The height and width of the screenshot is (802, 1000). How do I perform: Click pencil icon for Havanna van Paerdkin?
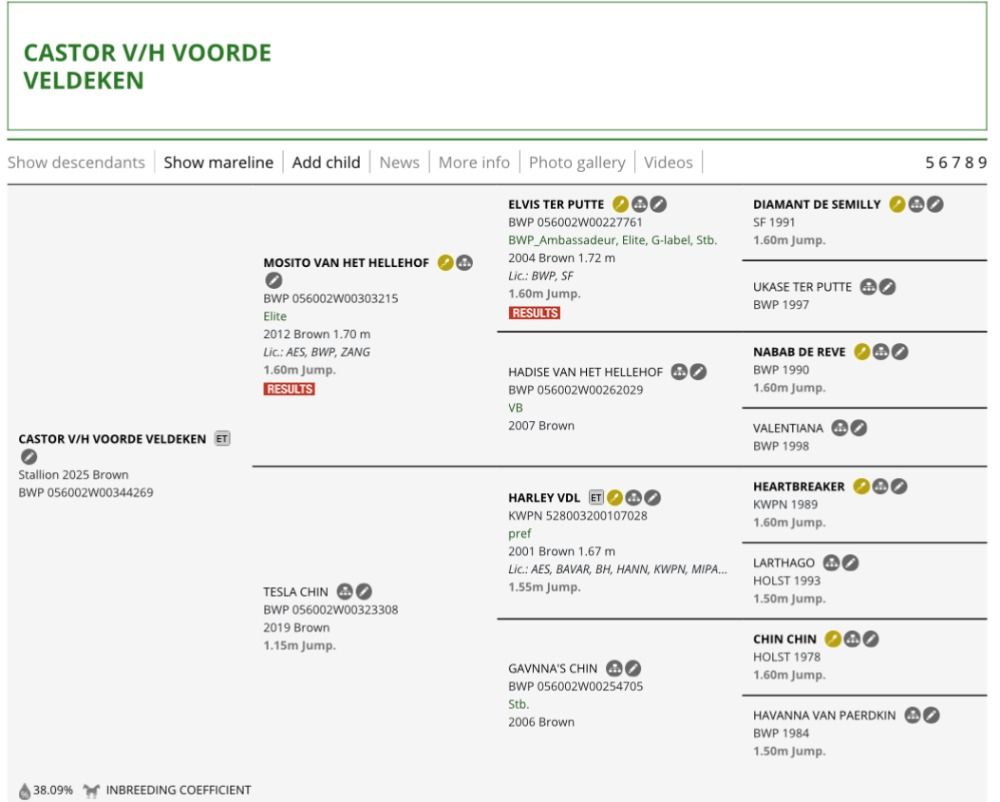[x=931, y=715]
